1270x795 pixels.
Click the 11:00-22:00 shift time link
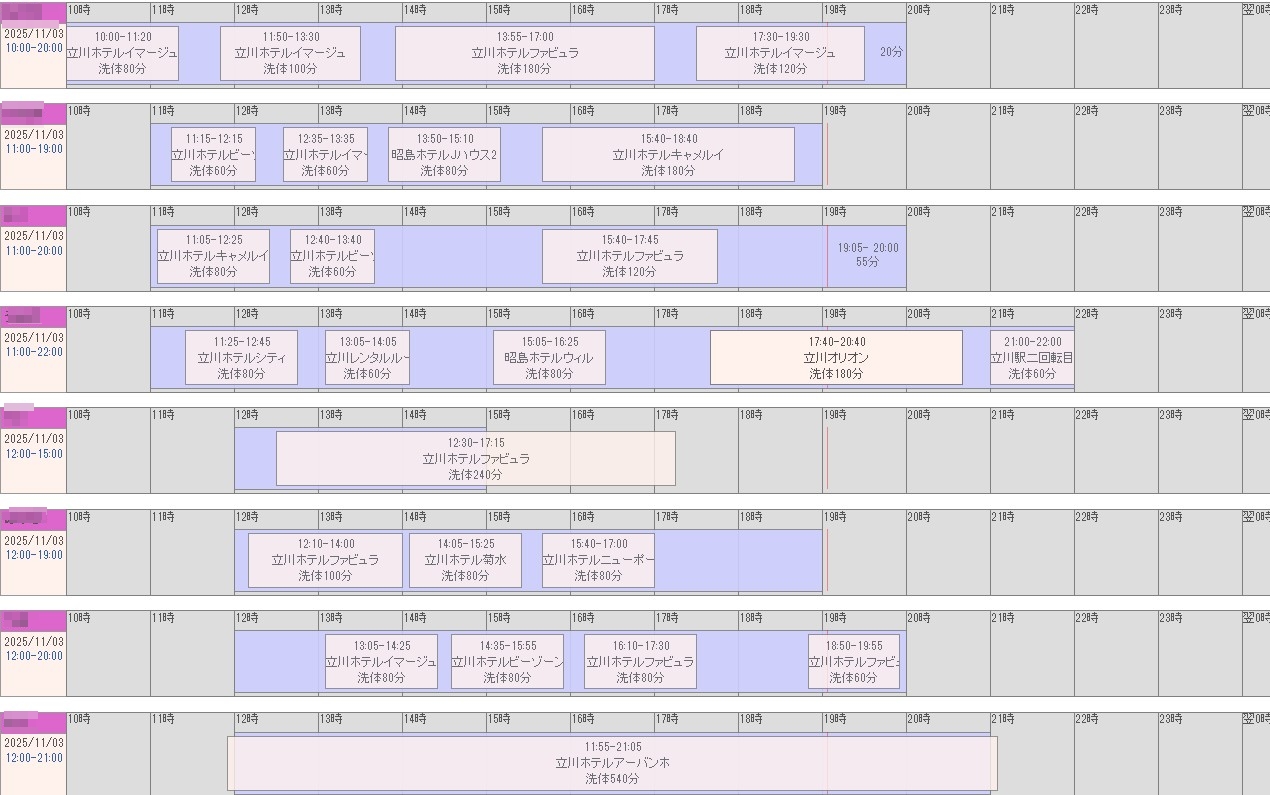click(x=33, y=352)
